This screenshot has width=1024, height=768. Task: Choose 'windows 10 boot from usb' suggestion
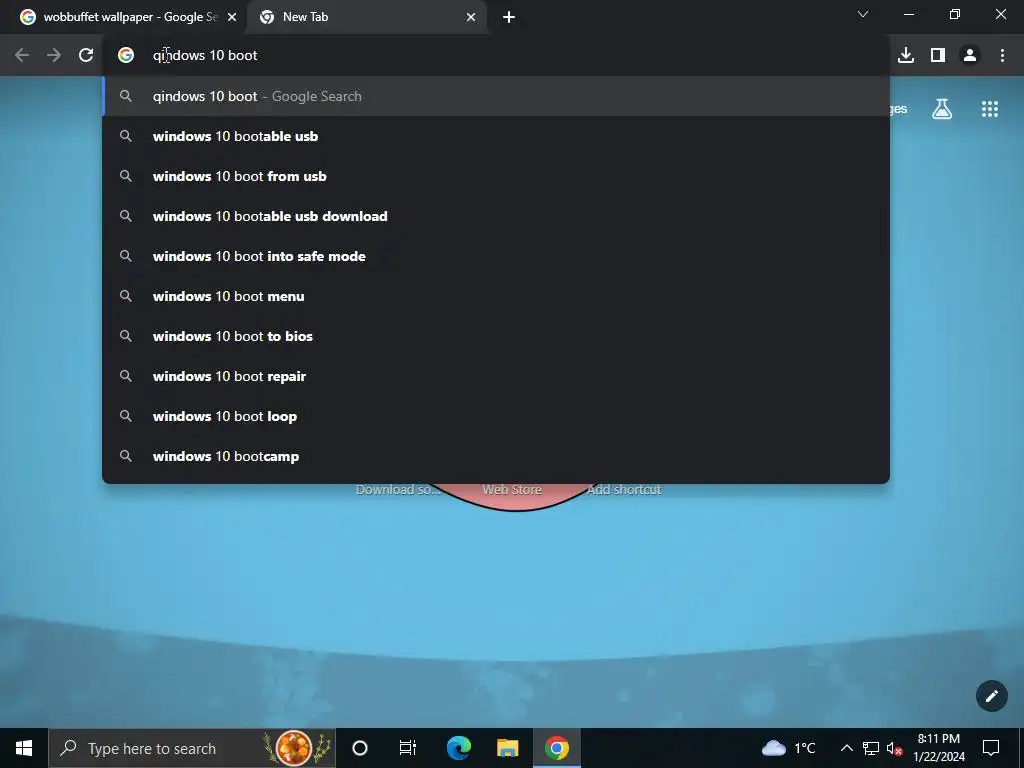point(496,176)
